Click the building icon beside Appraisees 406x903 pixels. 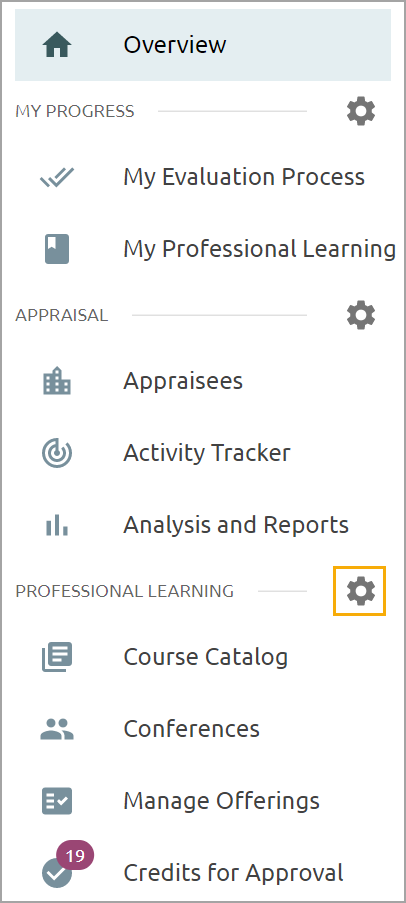pos(57,381)
